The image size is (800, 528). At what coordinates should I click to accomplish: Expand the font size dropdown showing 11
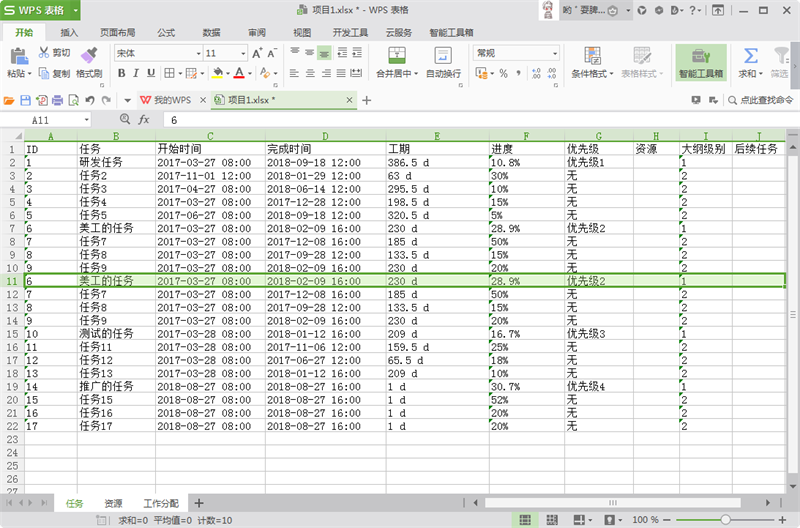pos(243,53)
